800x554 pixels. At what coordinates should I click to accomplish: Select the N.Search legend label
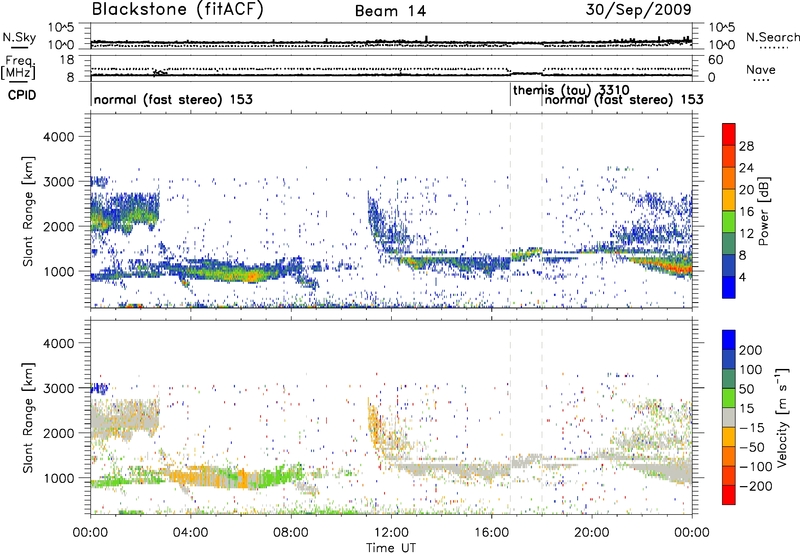pyautogui.click(x=773, y=37)
